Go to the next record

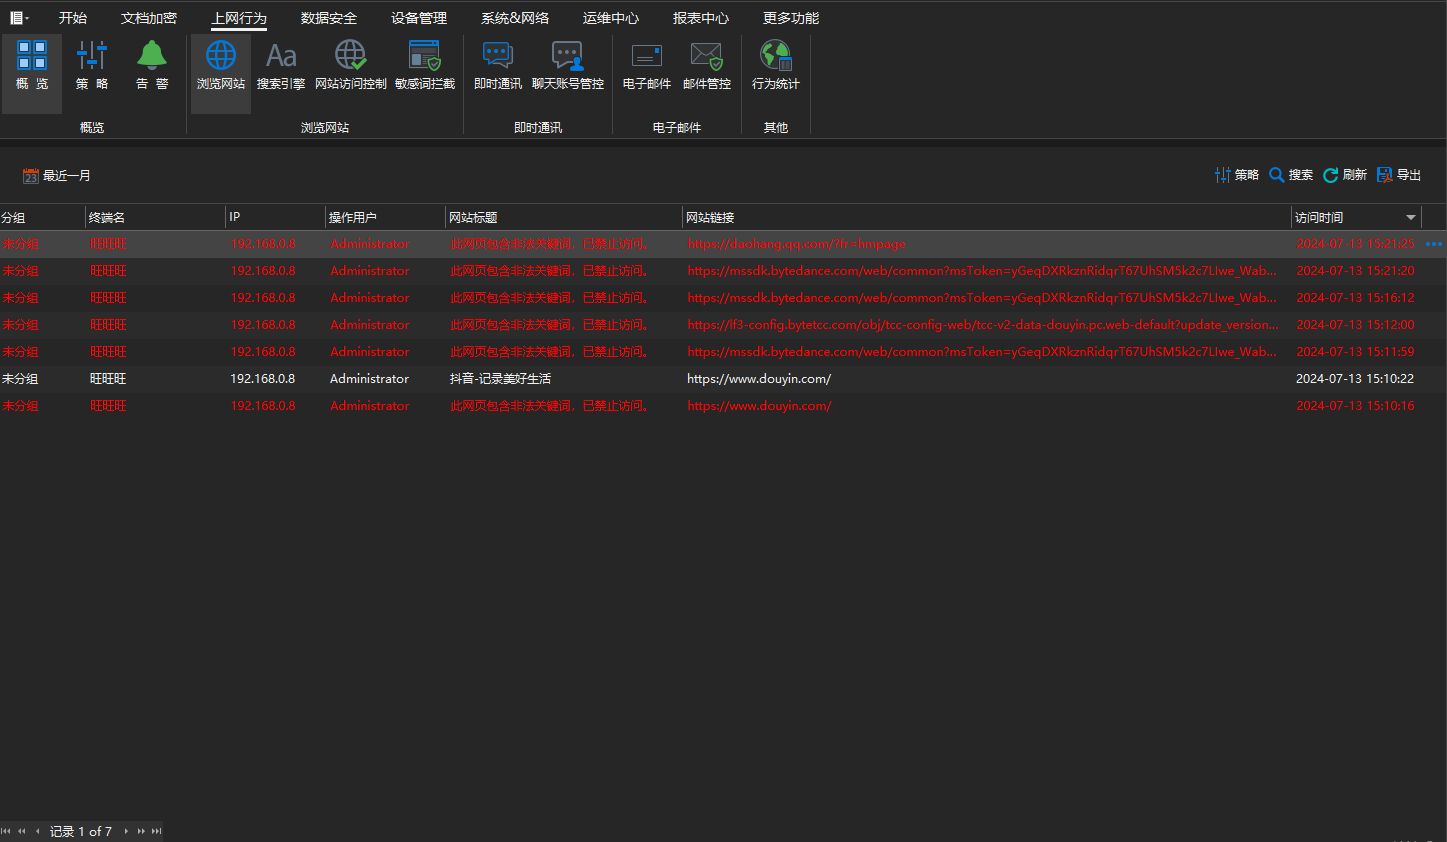click(126, 831)
